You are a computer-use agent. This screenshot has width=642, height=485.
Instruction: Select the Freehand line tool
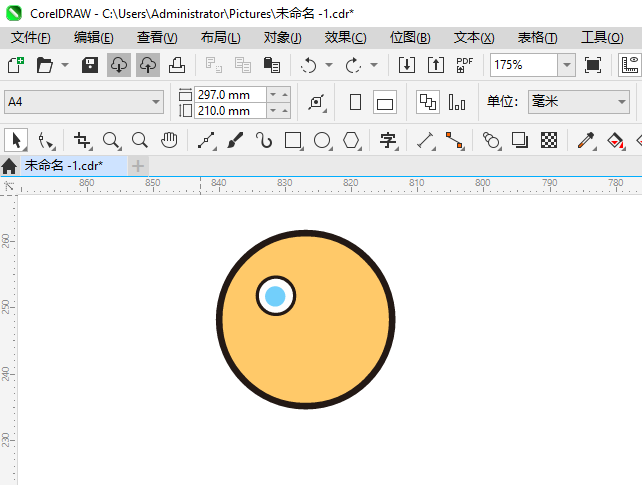[x=207, y=140]
